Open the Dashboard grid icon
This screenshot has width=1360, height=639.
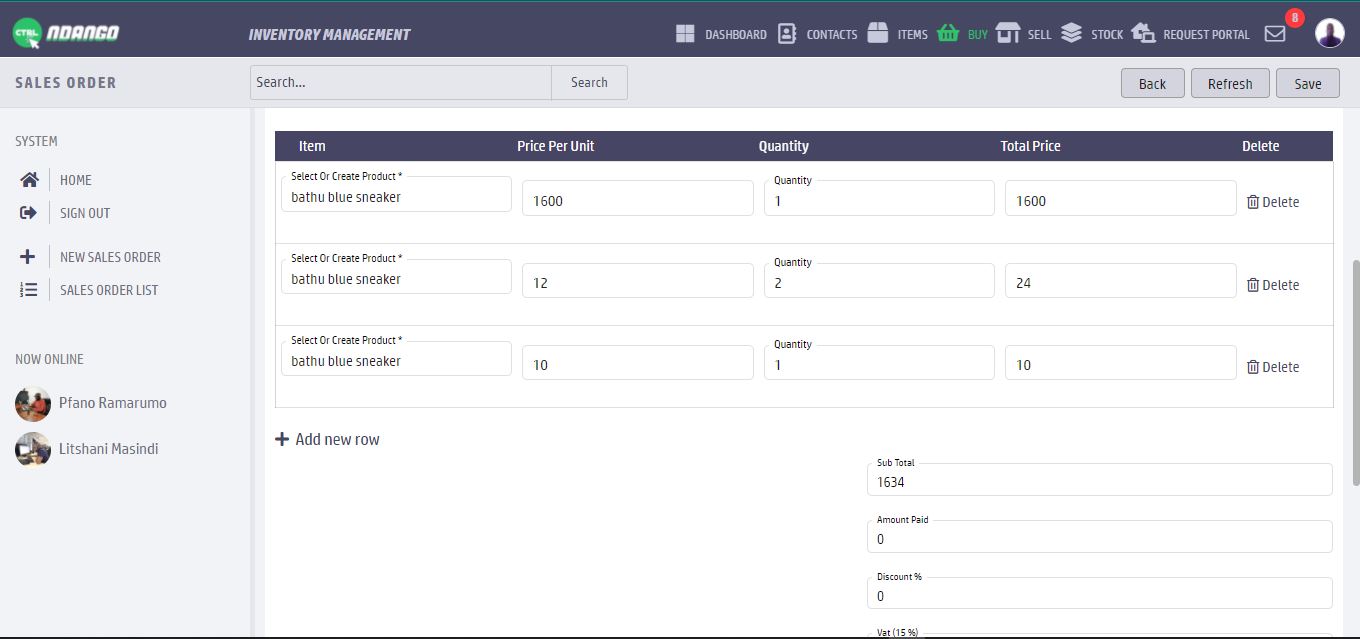(685, 34)
